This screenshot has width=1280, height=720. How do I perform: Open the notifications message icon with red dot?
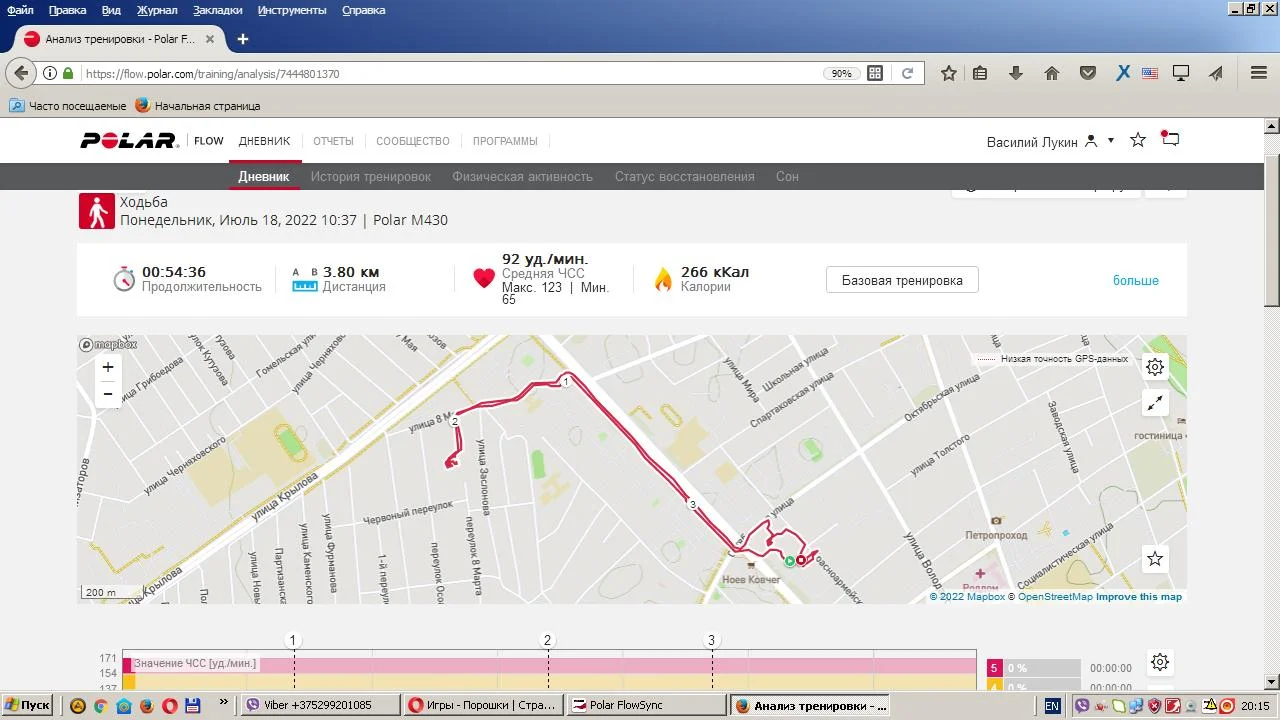point(1170,140)
